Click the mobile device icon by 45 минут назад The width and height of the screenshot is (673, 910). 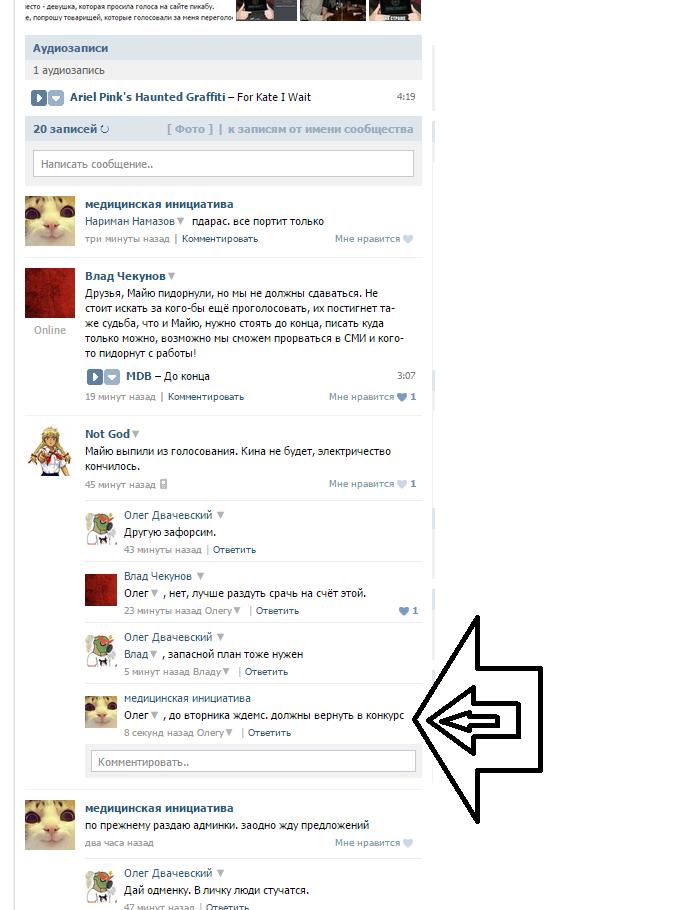coord(164,484)
